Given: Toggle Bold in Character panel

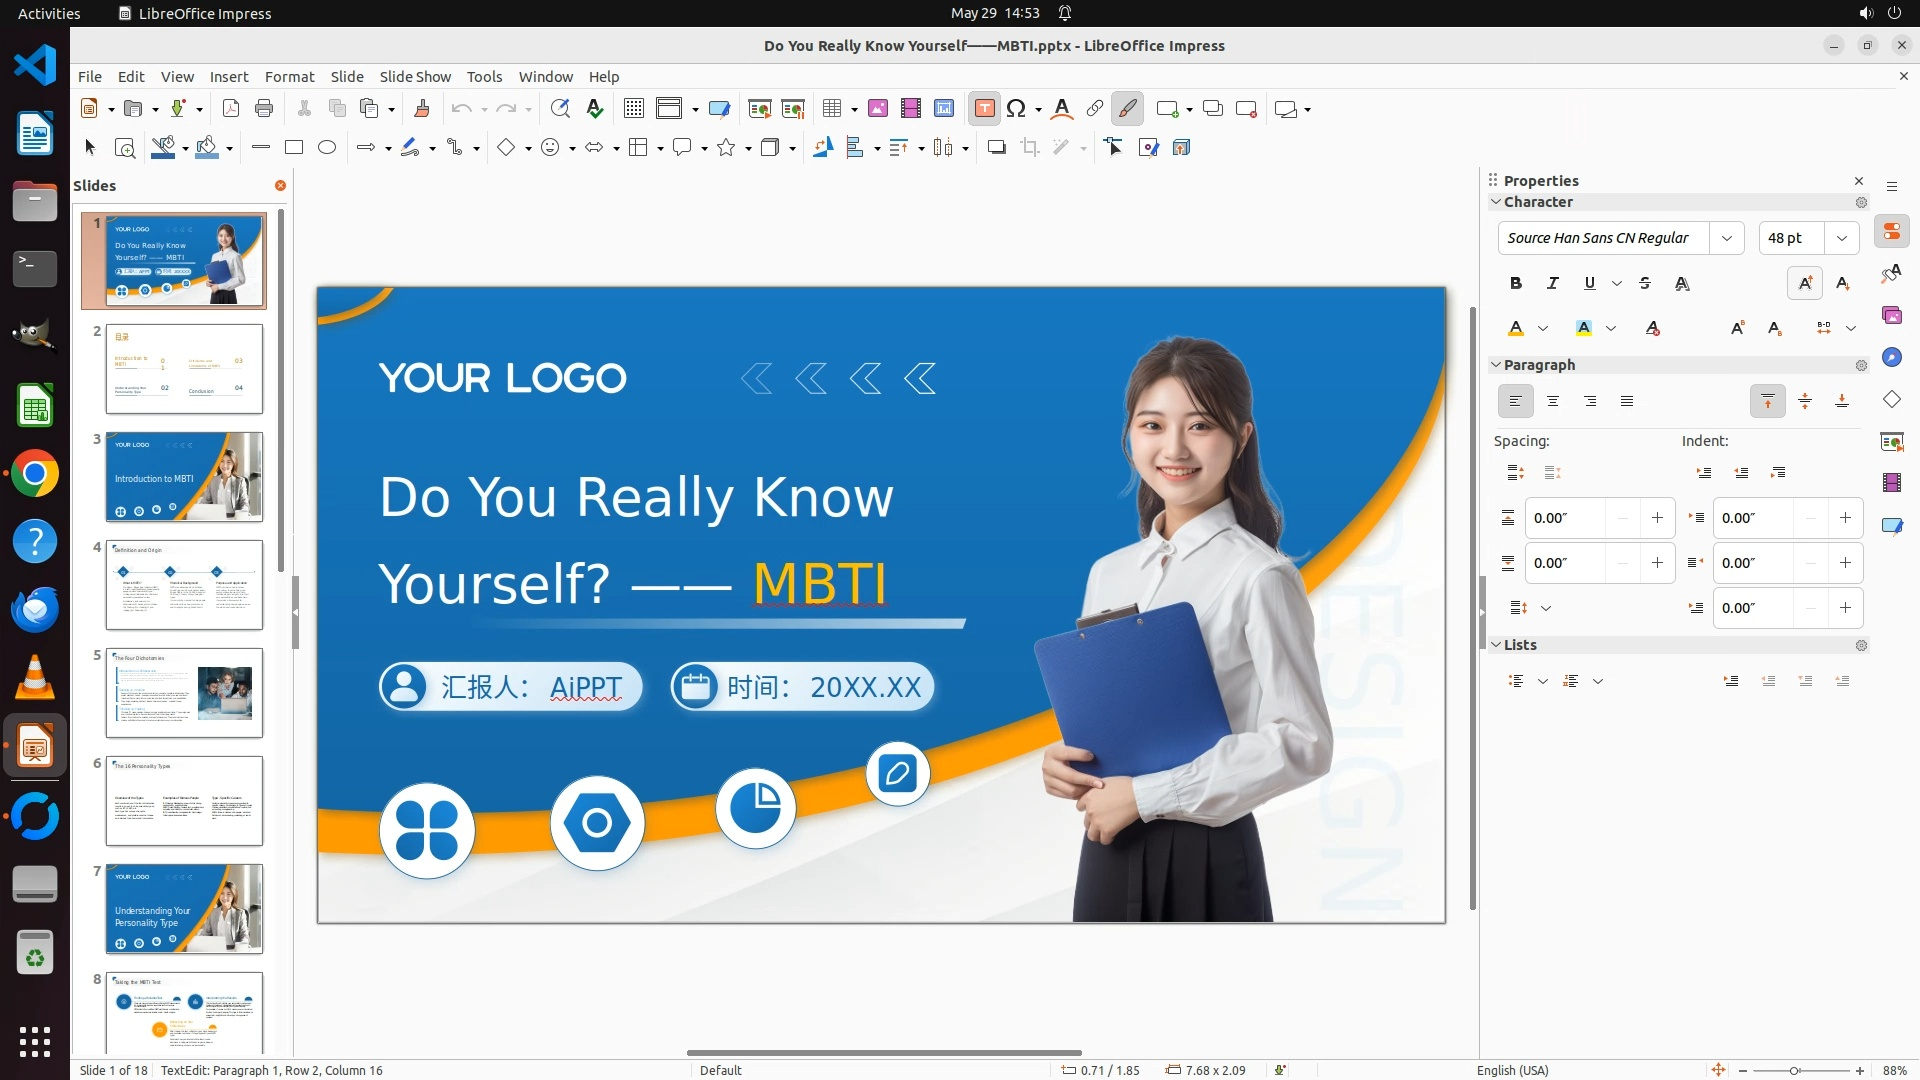Looking at the screenshot, I should tap(1516, 284).
